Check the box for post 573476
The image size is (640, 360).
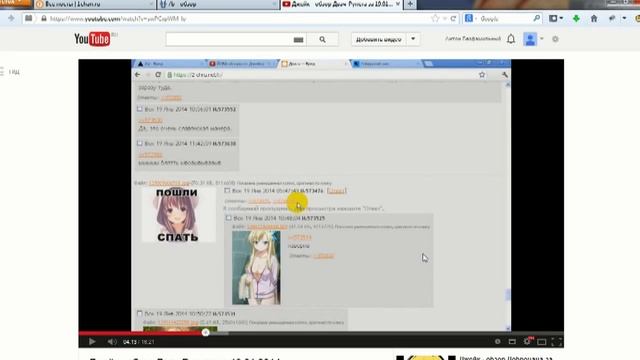coord(227,191)
